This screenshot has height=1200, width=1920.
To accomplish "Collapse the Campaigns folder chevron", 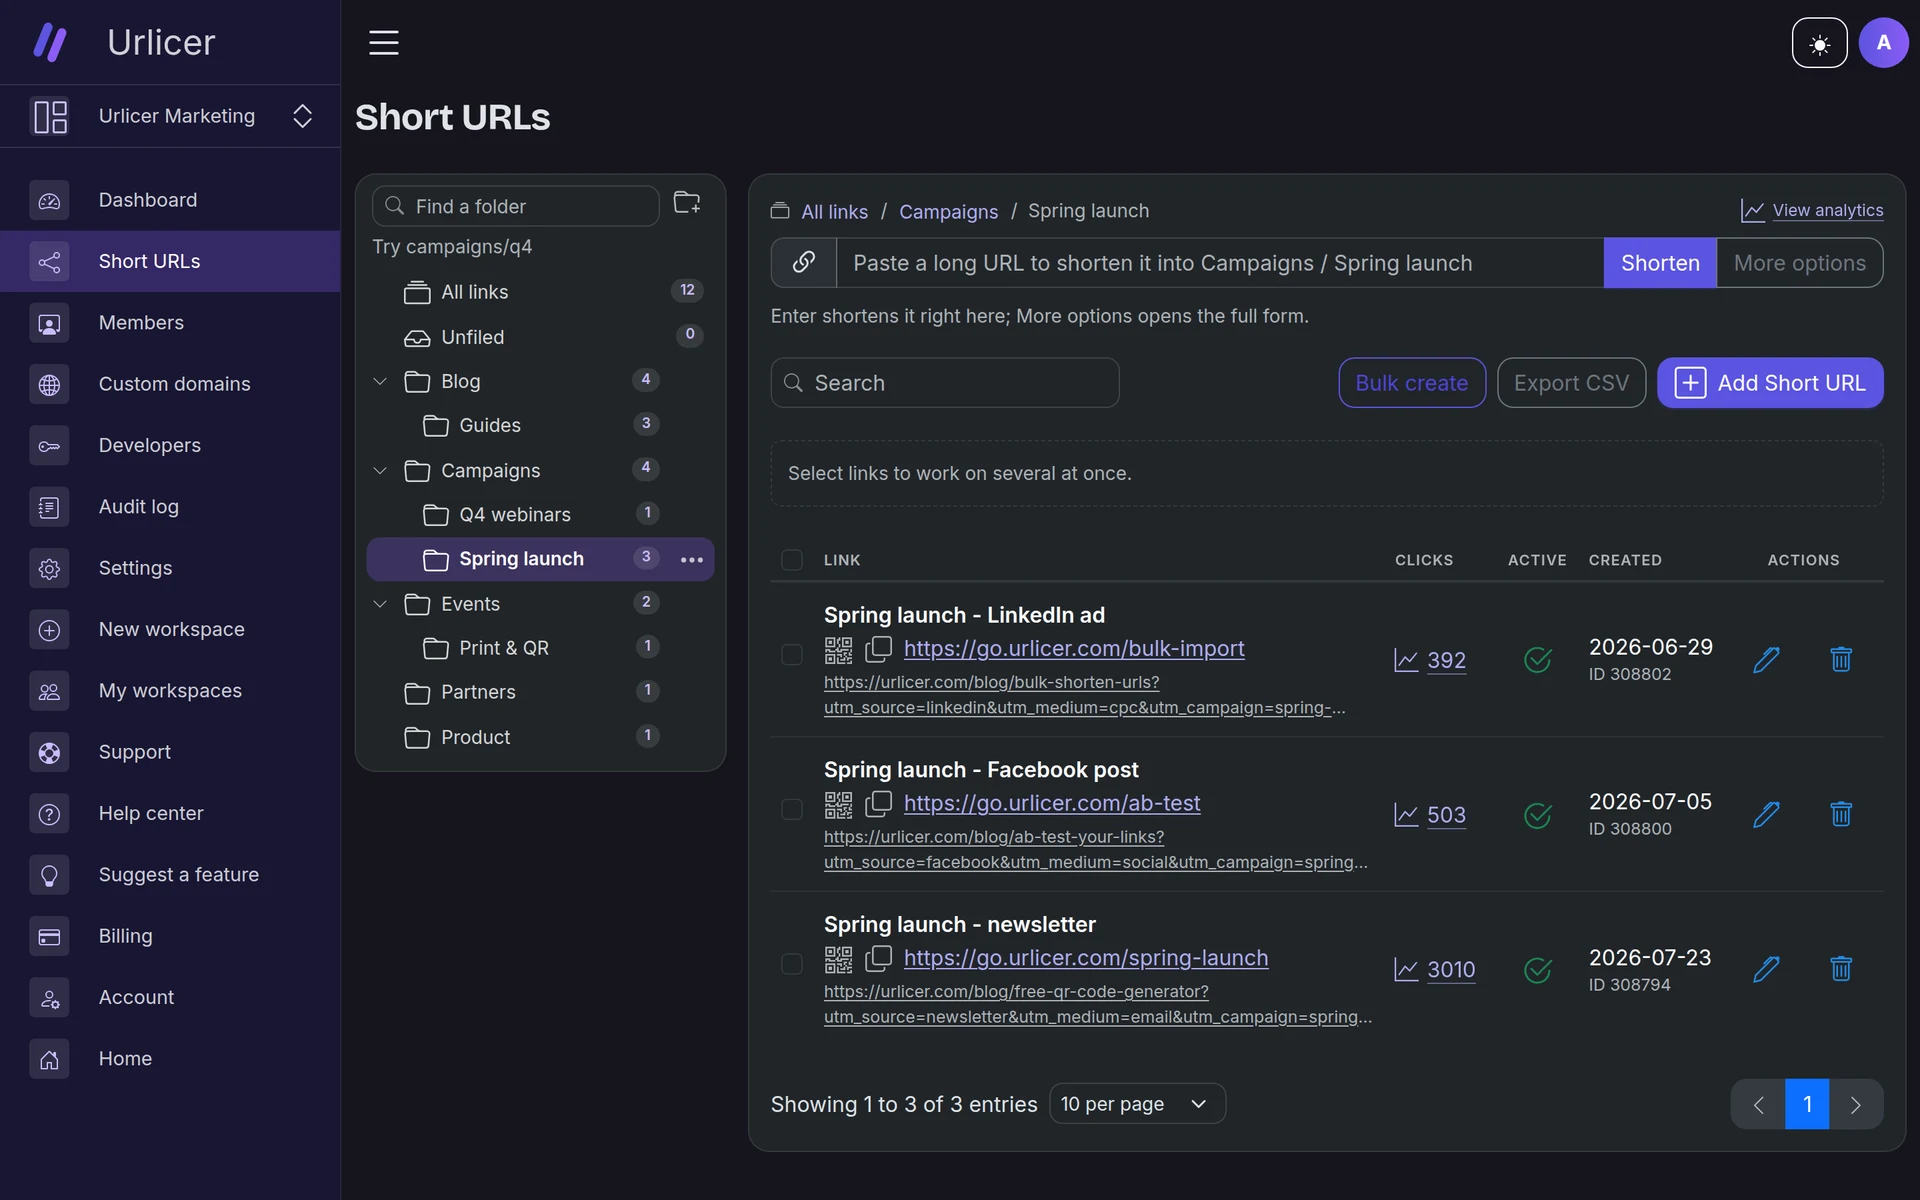I will click(380, 470).
